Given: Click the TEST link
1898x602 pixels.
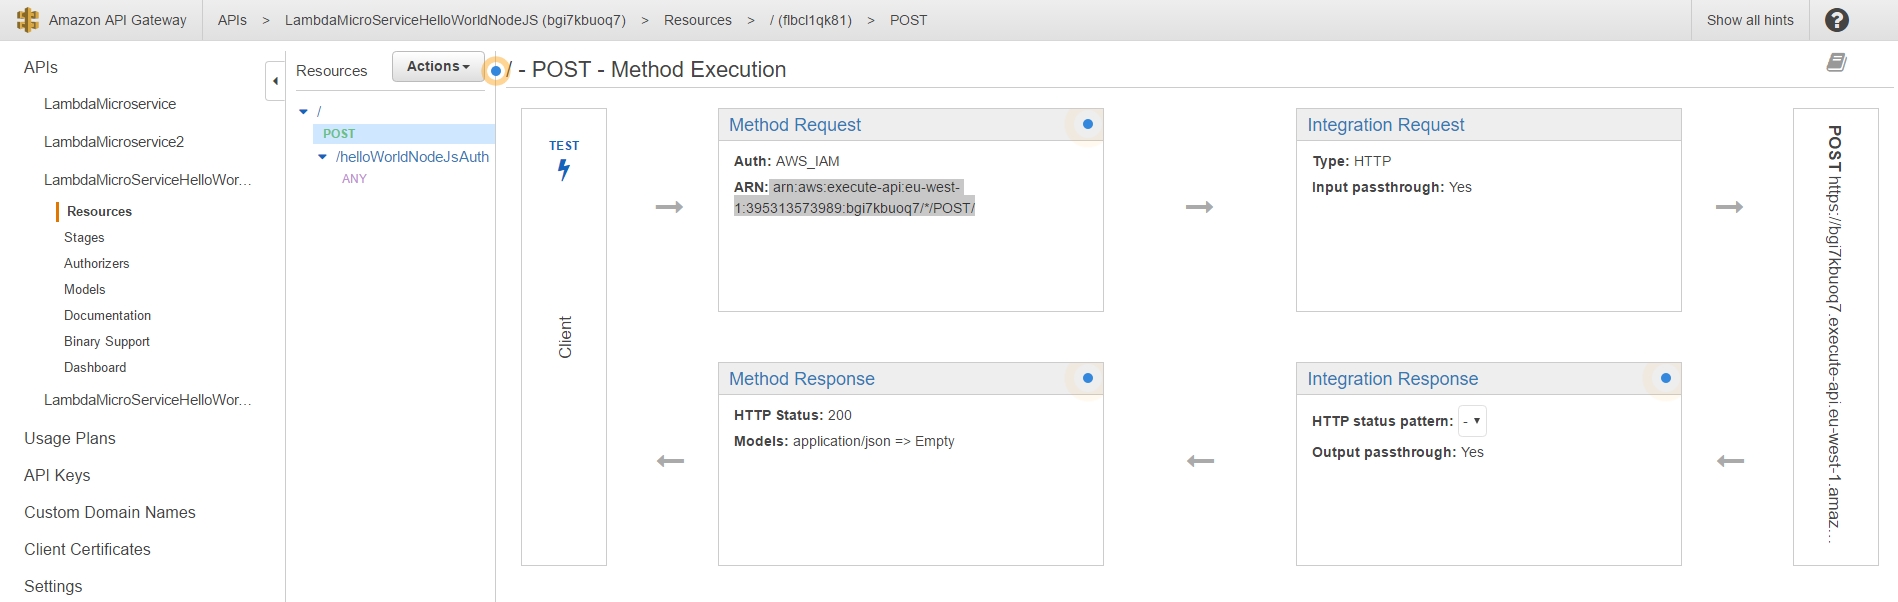Looking at the screenshot, I should 564,146.
